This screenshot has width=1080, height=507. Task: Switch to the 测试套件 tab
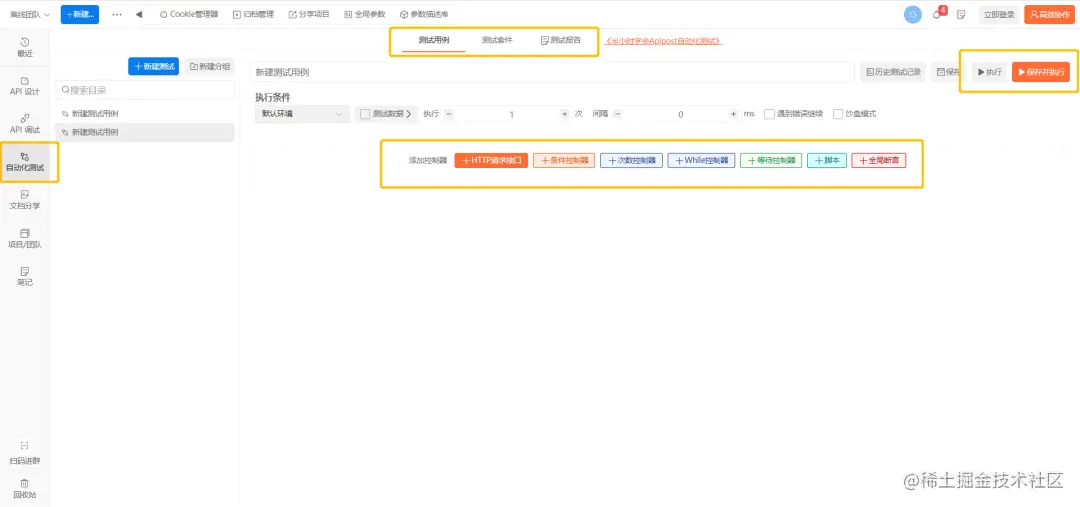(497, 41)
